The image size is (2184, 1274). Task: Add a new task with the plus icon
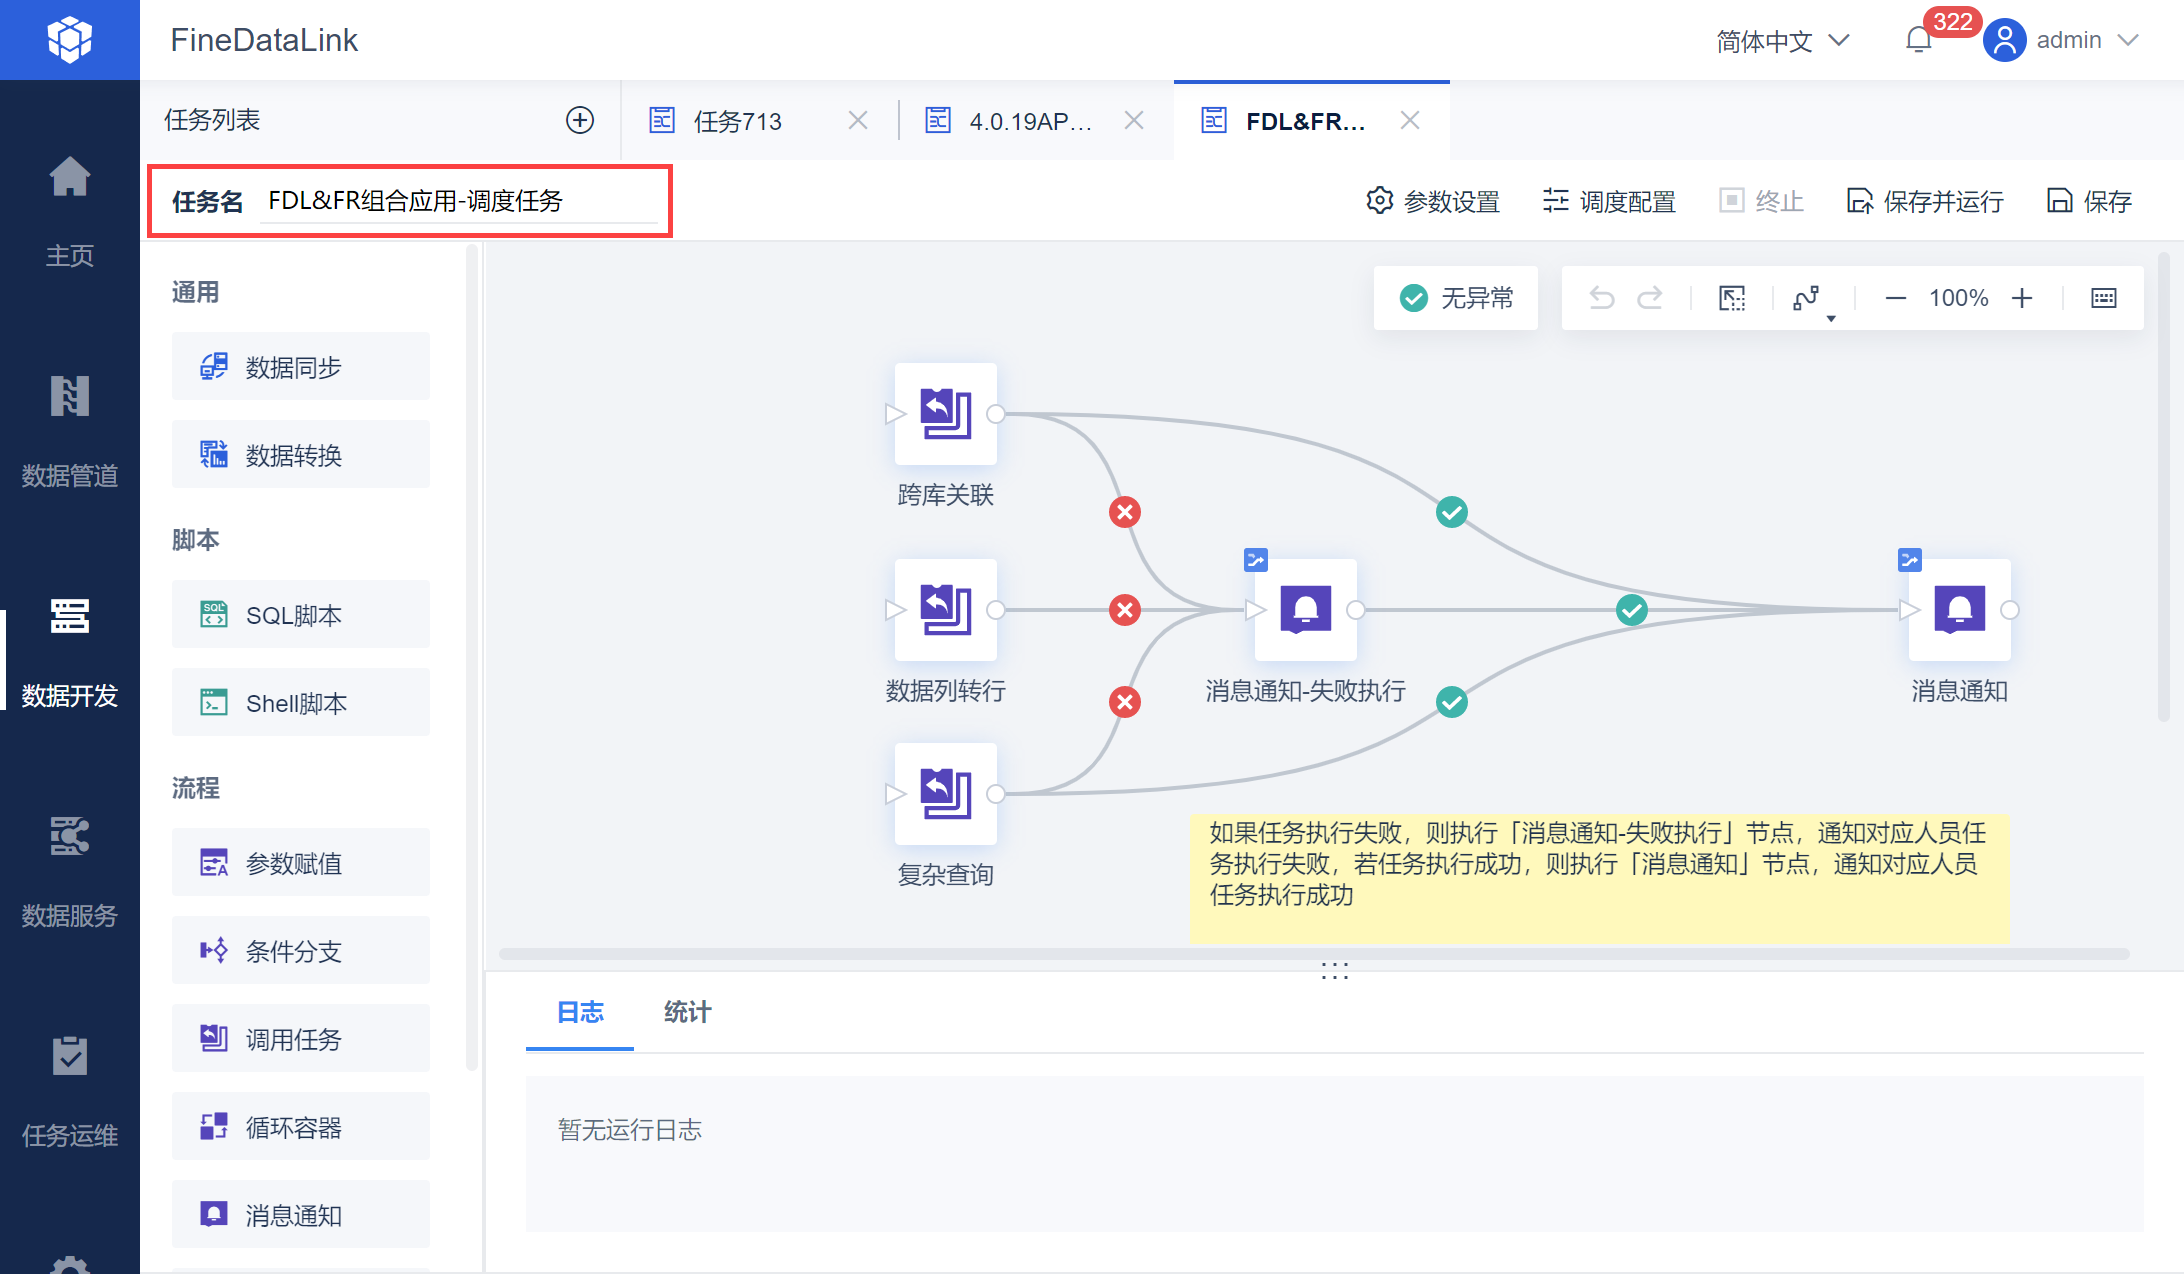coord(580,120)
